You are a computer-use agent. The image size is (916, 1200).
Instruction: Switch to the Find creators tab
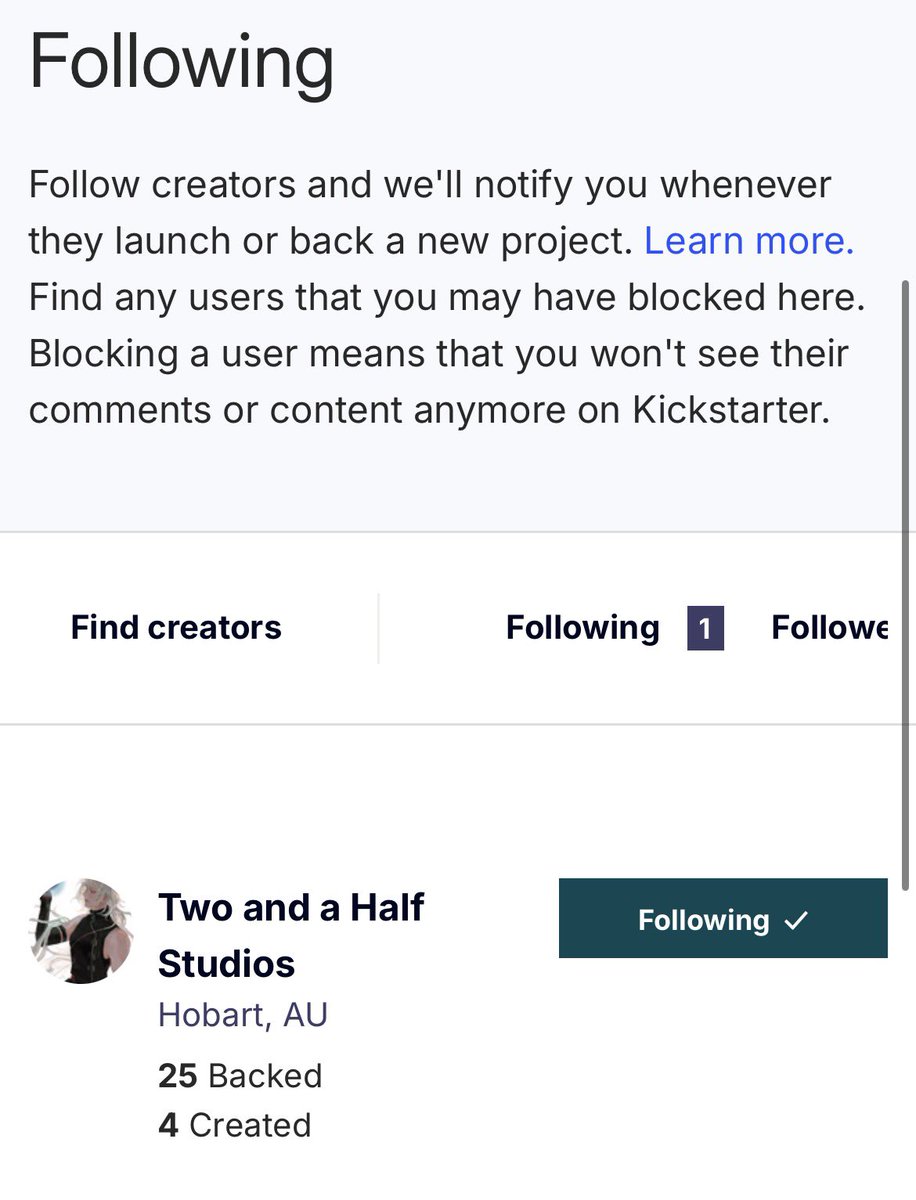point(176,628)
